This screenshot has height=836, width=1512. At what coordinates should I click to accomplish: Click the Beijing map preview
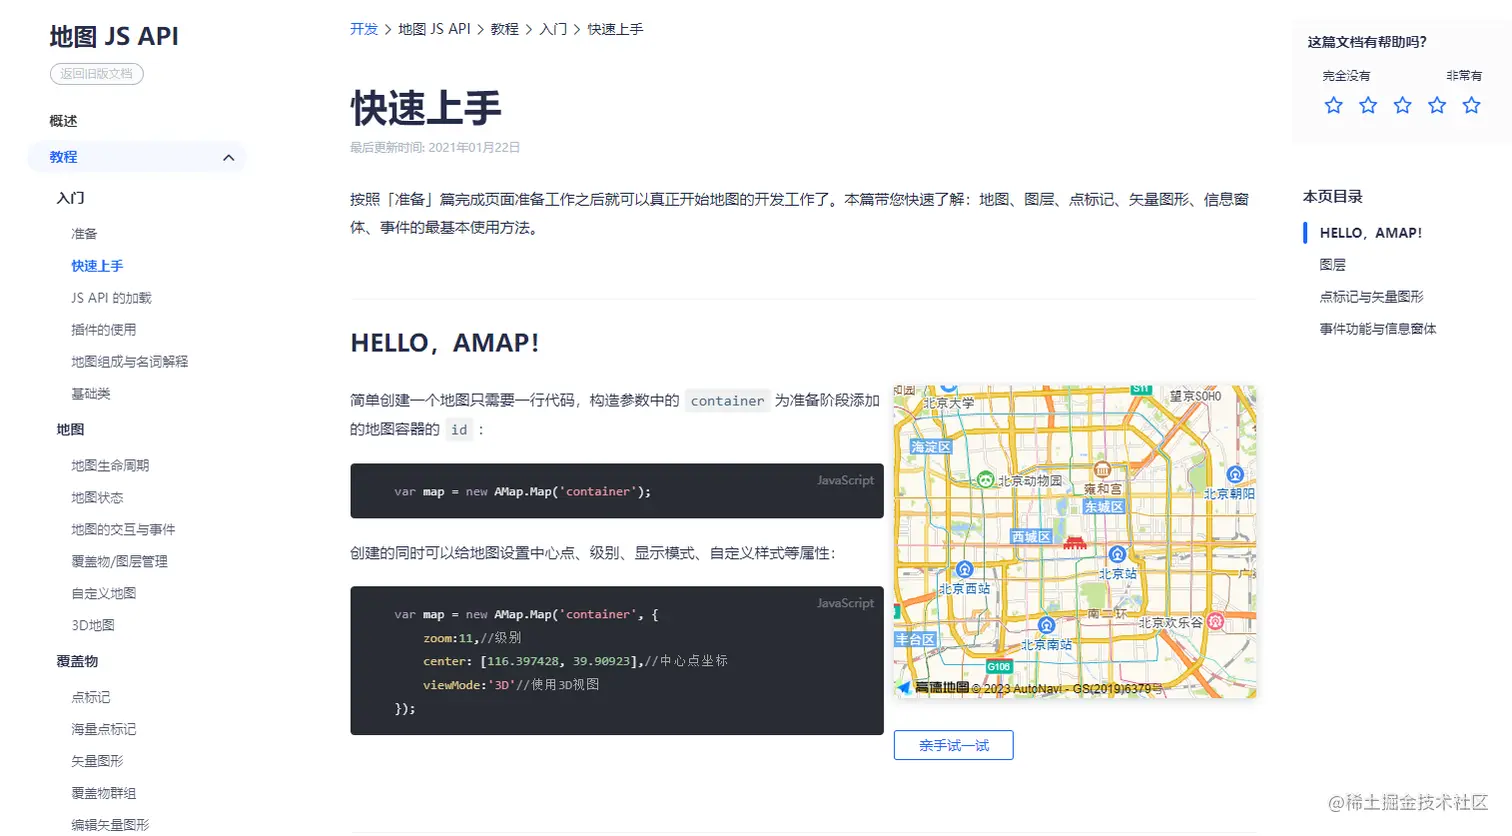click(x=1075, y=541)
